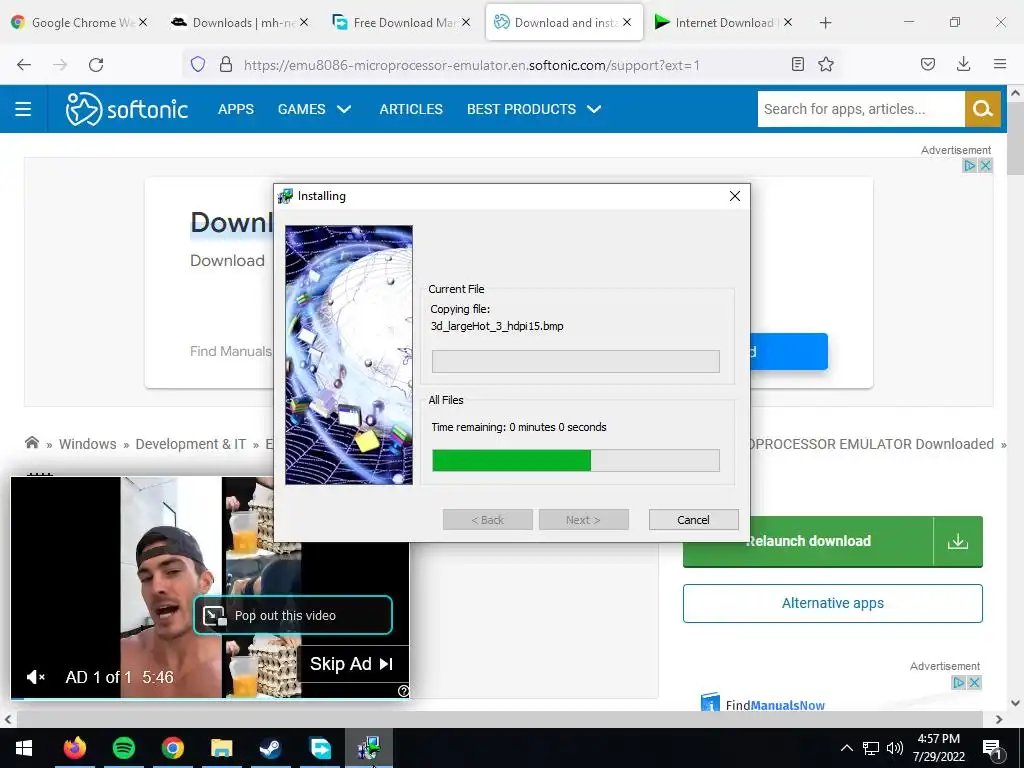This screenshot has width=1024, height=768.
Task: Click Relaunch download button
Action: (808, 541)
